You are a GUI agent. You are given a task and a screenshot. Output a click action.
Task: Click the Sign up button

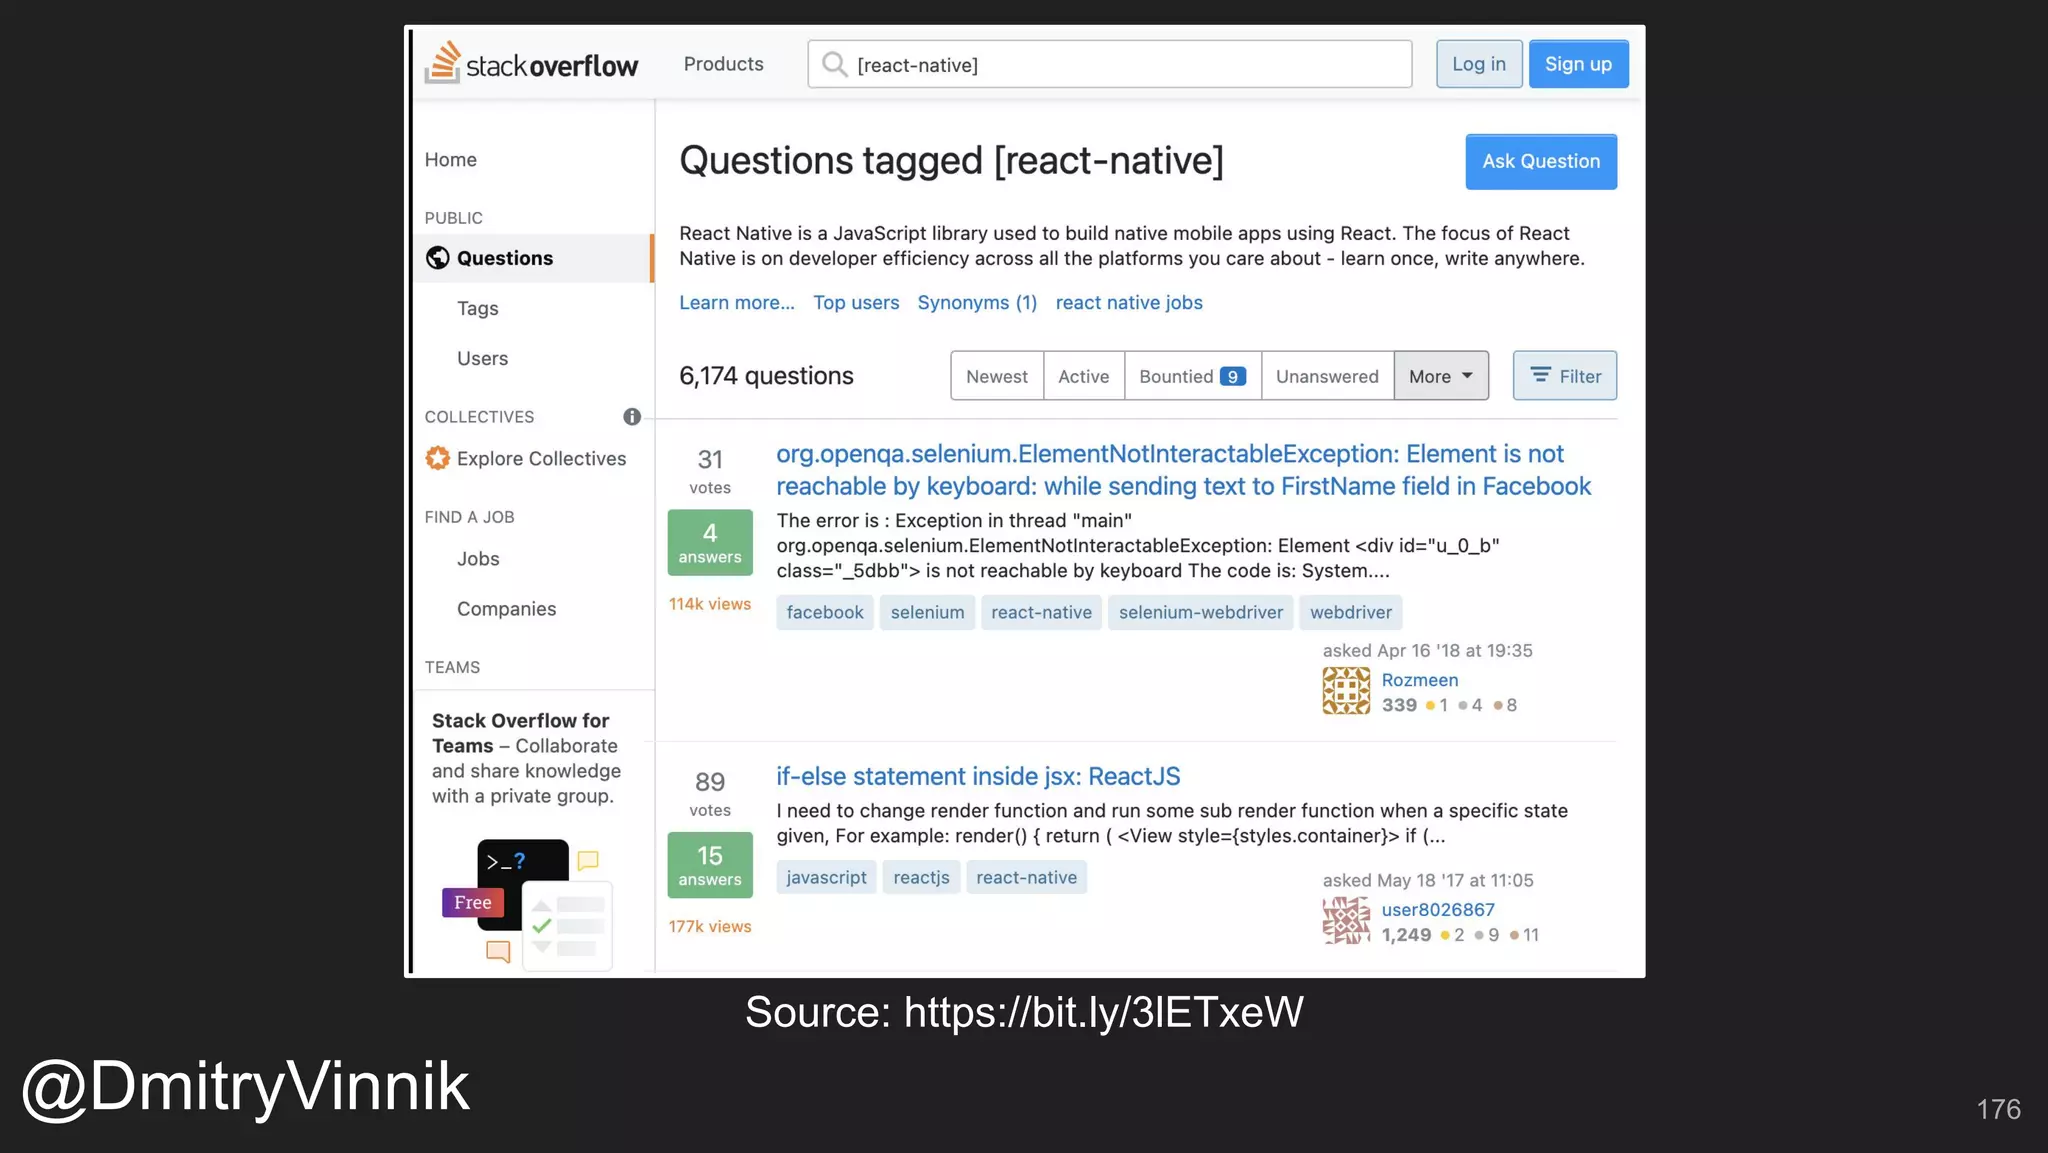(x=1578, y=64)
